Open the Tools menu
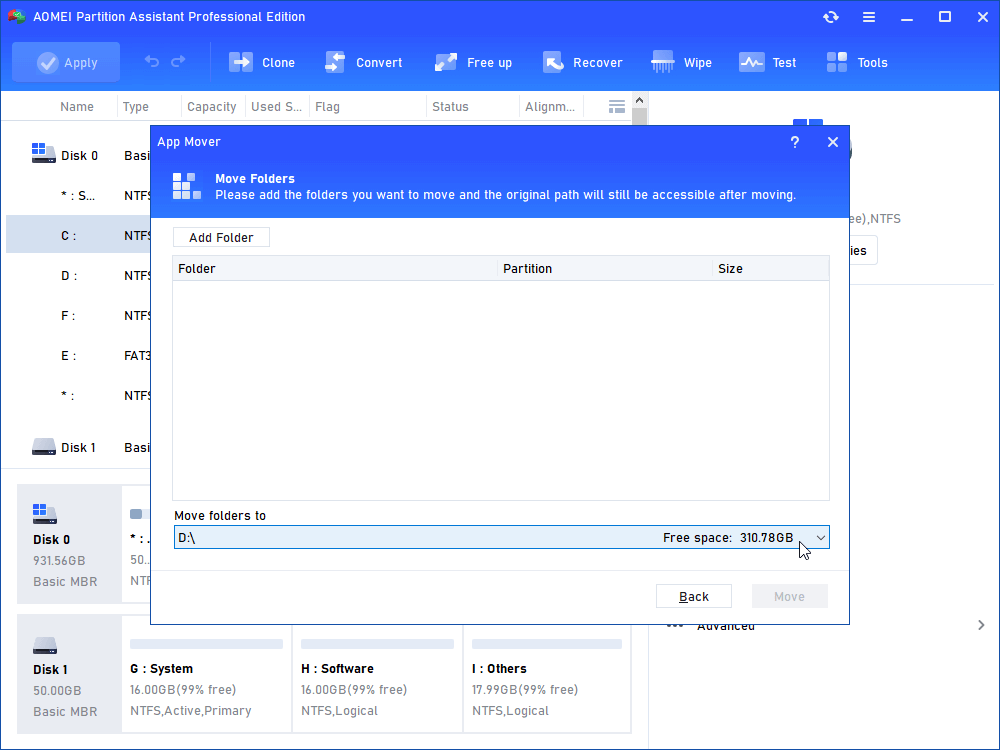Screen dimensions: 1000x750 pyautogui.click(x=857, y=62)
